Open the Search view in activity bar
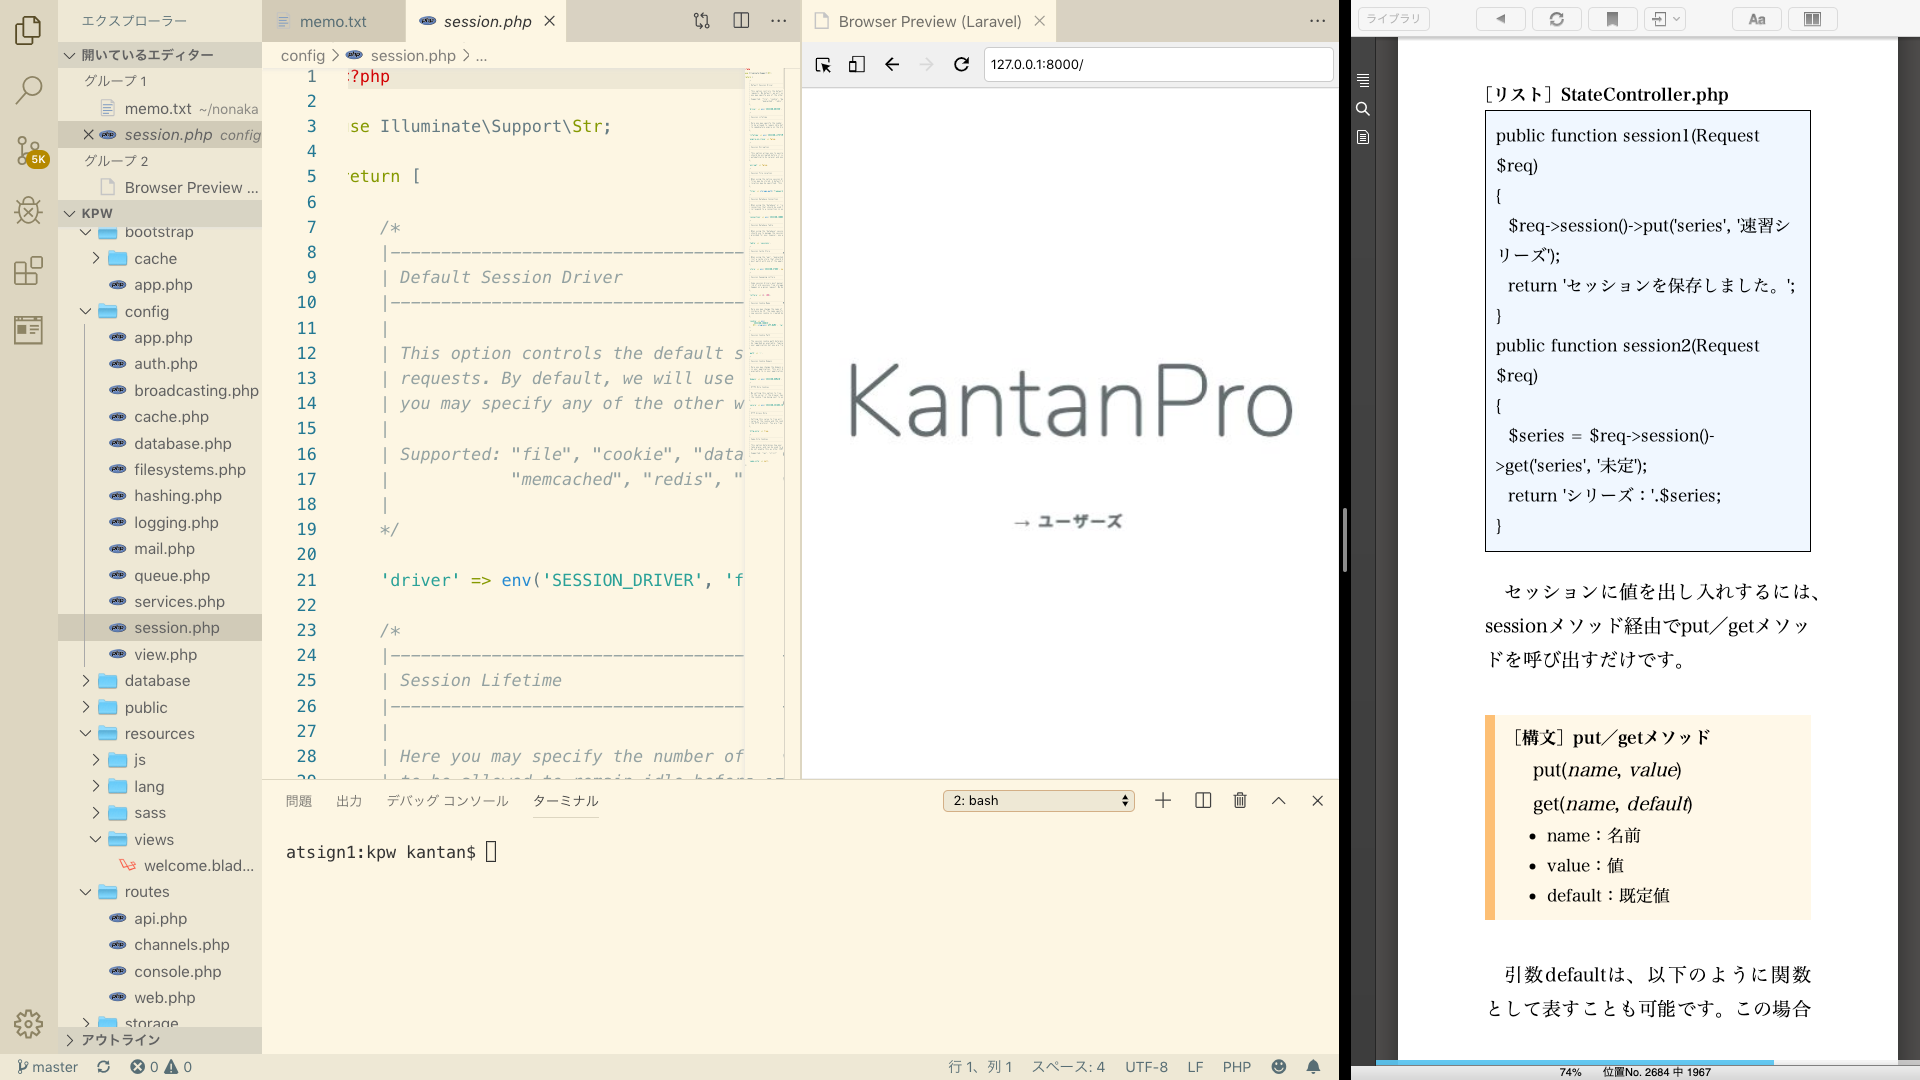 (x=28, y=91)
